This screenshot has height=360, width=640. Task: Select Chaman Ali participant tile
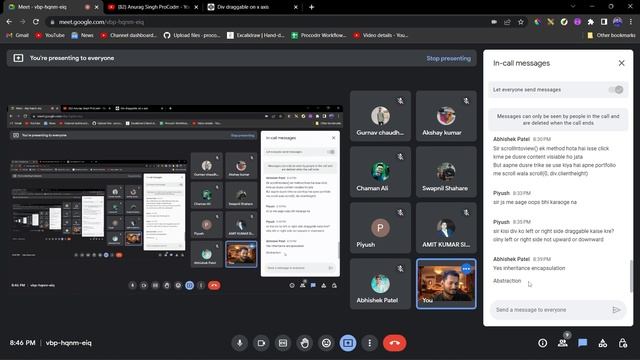[380, 172]
